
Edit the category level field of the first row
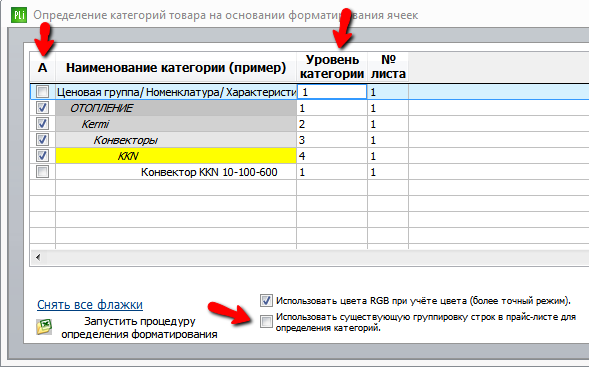coord(332,92)
